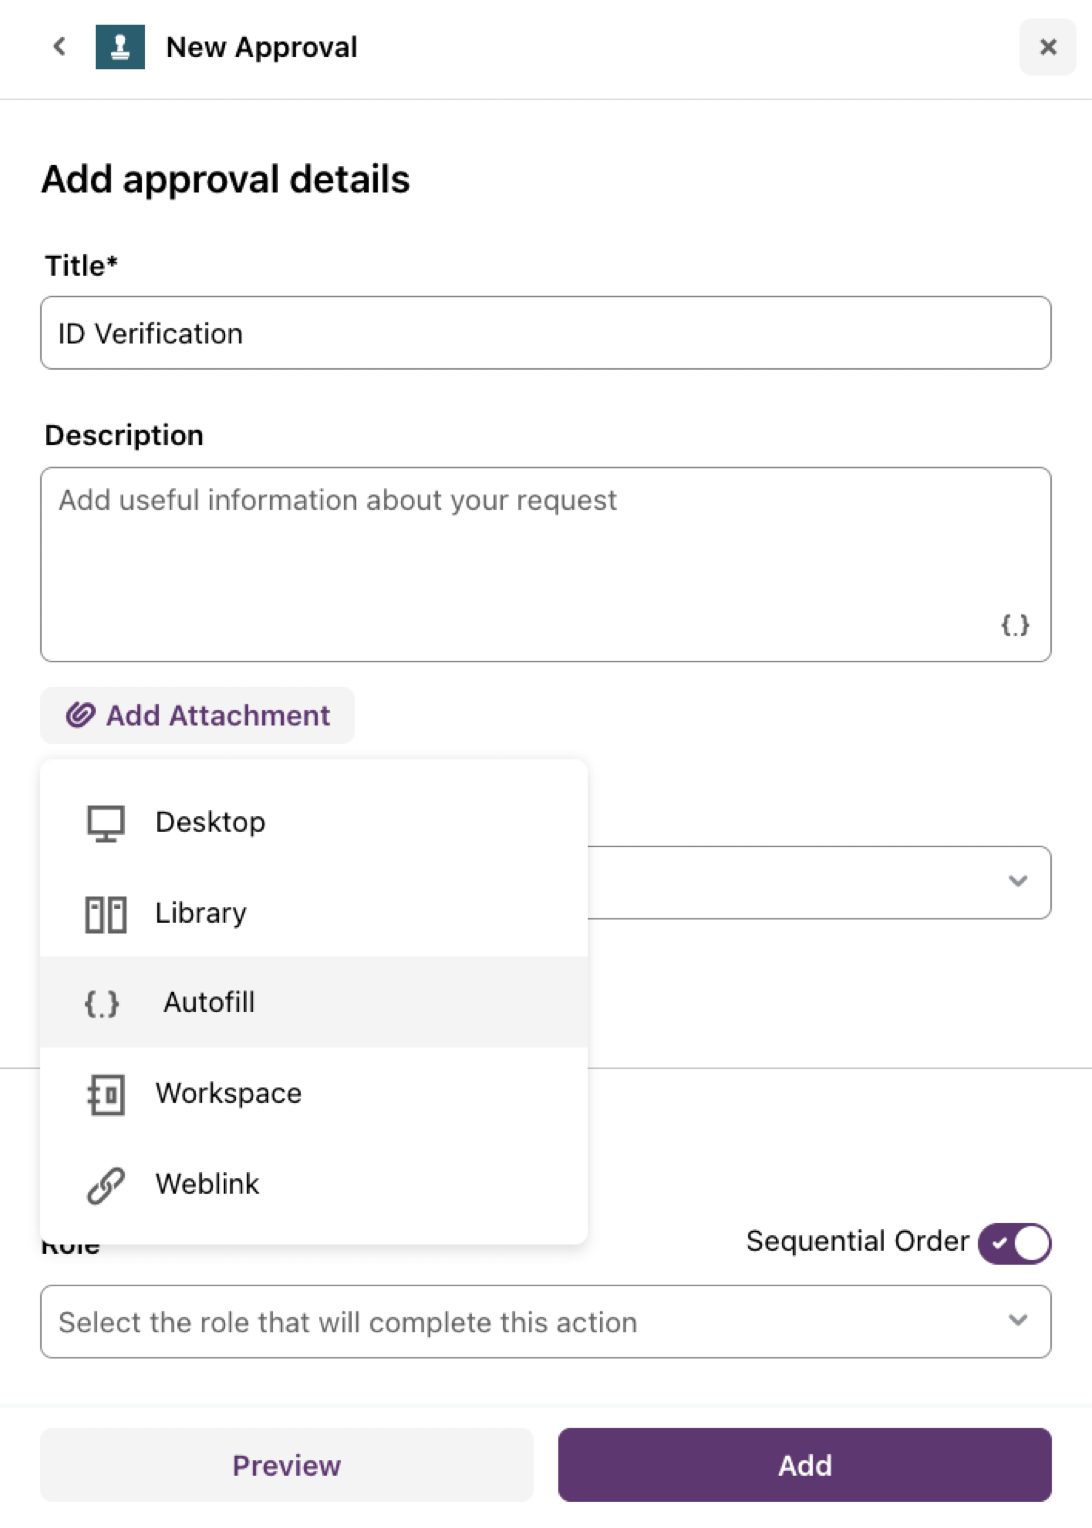This screenshot has height=1528, width=1092.
Task: Click the Preview button
Action: point(287,1465)
